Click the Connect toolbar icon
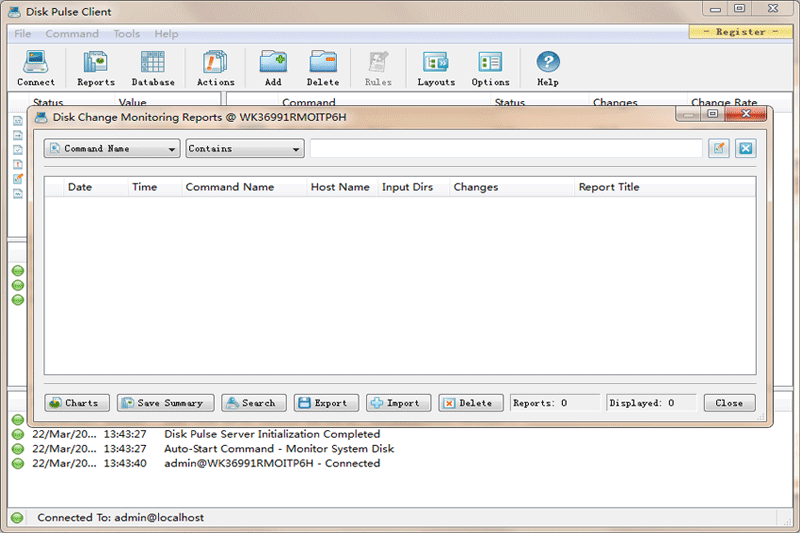This screenshot has width=800, height=533. pyautogui.click(x=36, y=68)
